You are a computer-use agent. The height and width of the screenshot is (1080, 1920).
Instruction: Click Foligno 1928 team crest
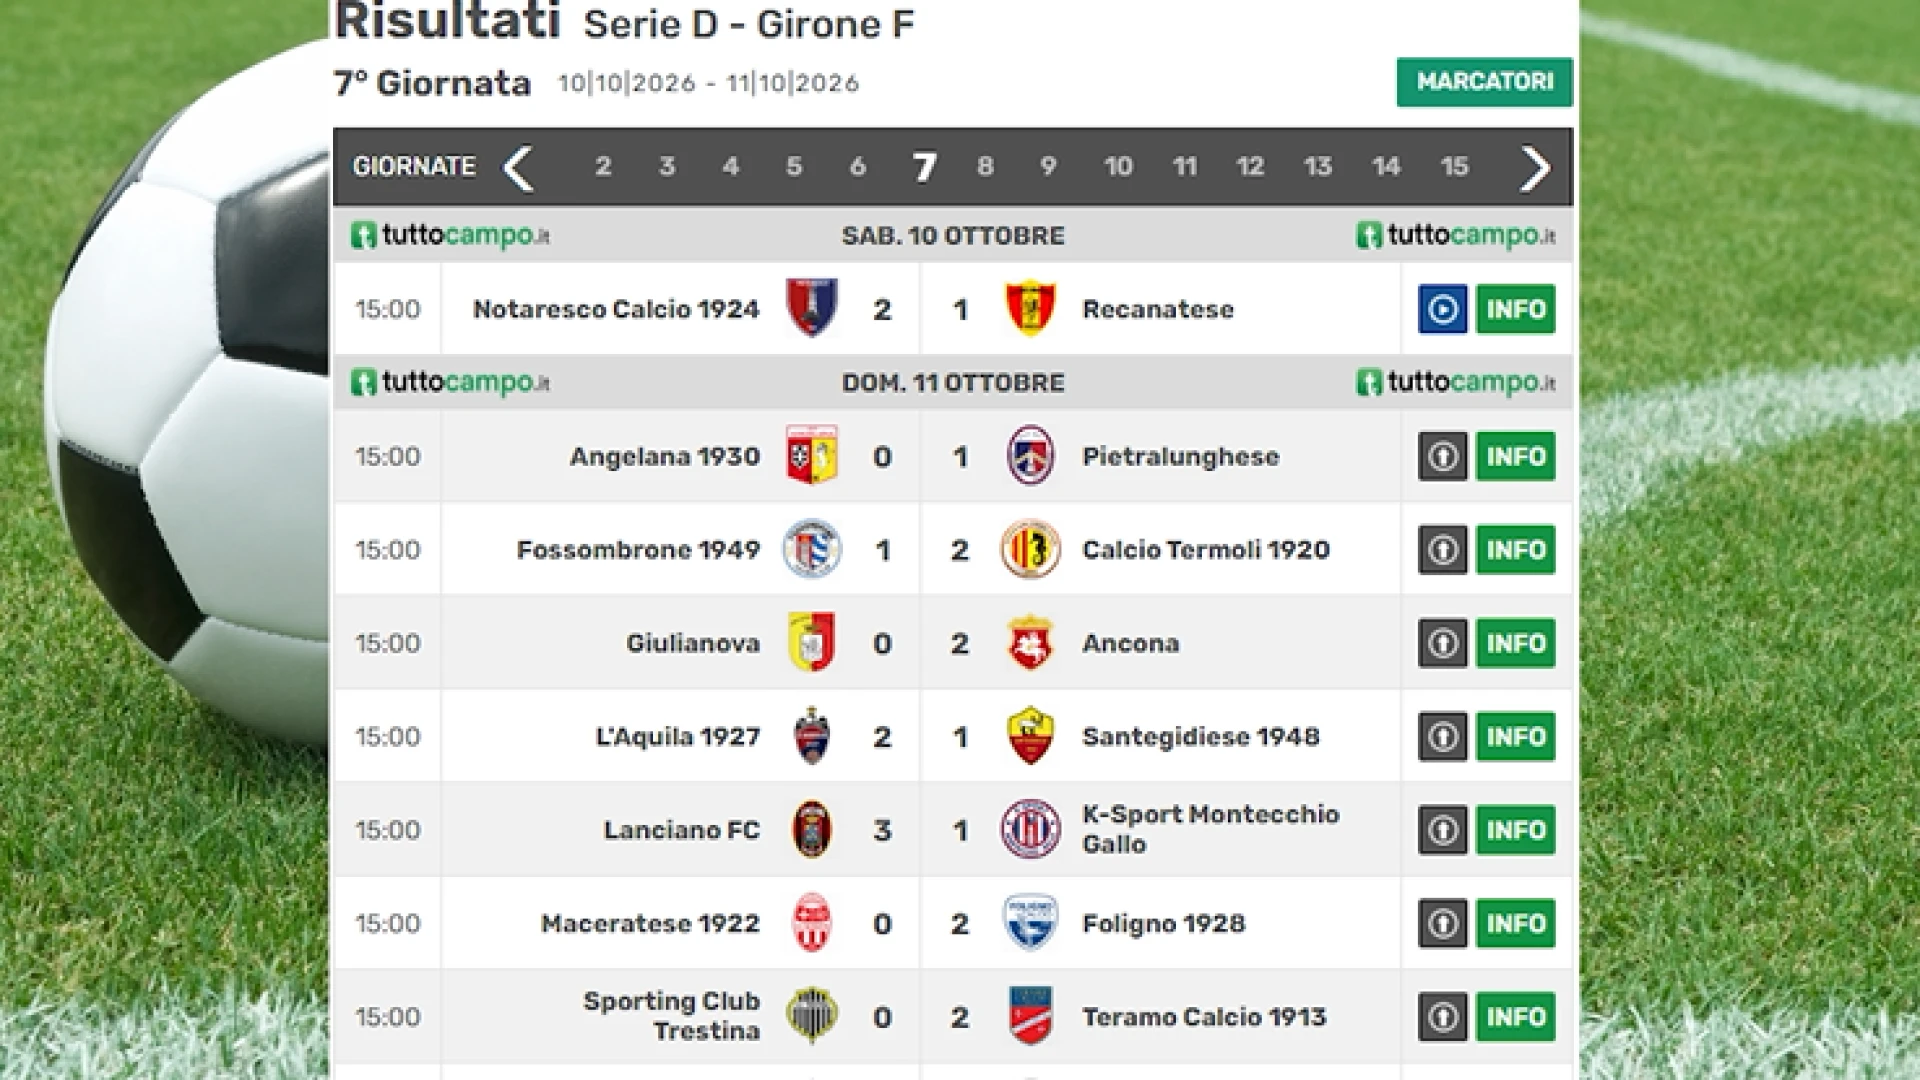(1030, 923)
